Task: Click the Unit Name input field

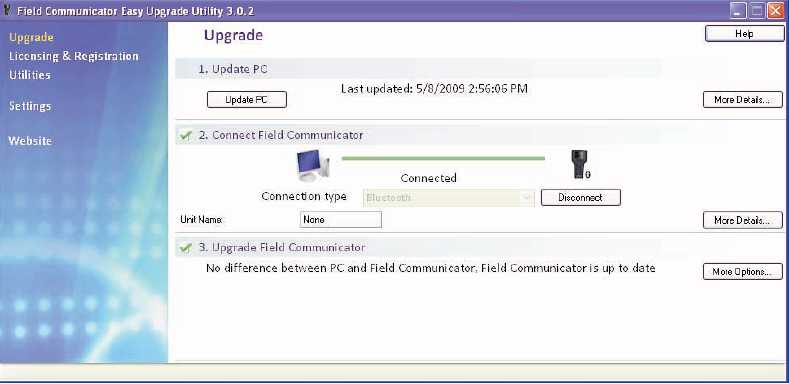Action: (341, 220)
